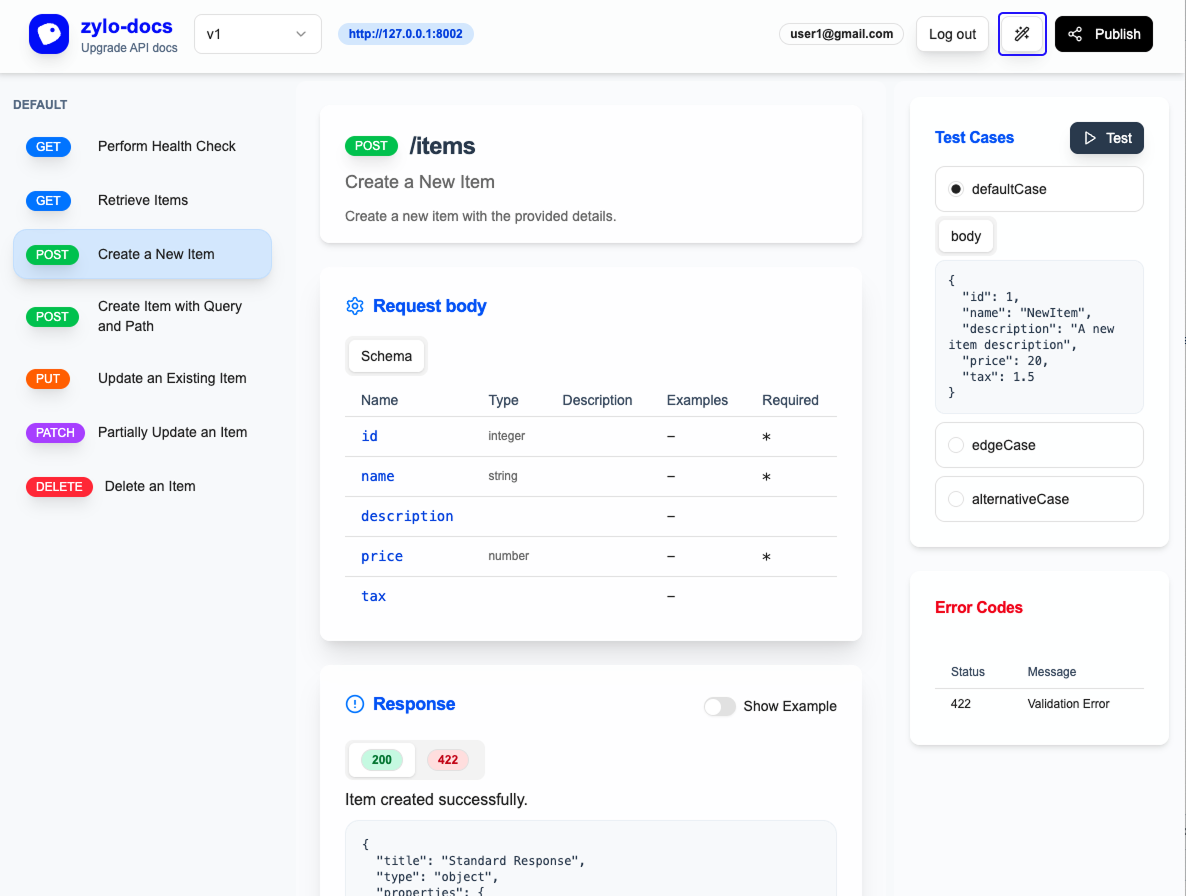Open Delete an Item endpoint
The width and height of the screenshot is (1186, 896).
[142, 486]
